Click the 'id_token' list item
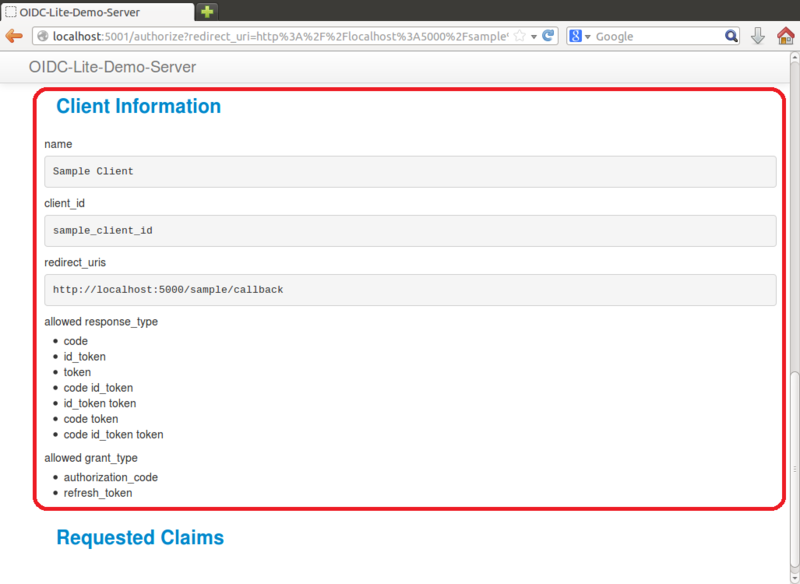The image size is (800, 584). [x=85, y=357]
